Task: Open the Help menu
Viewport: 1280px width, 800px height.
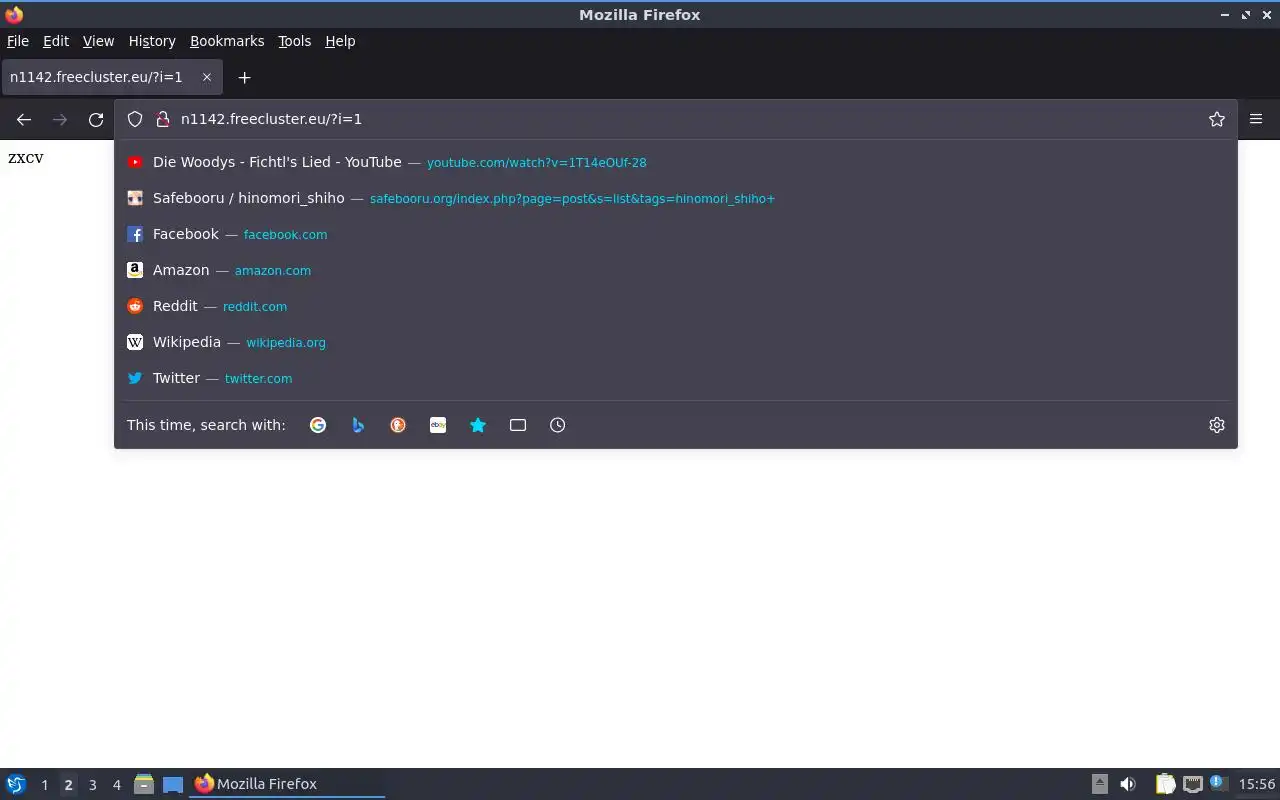Action: point(340,41)
